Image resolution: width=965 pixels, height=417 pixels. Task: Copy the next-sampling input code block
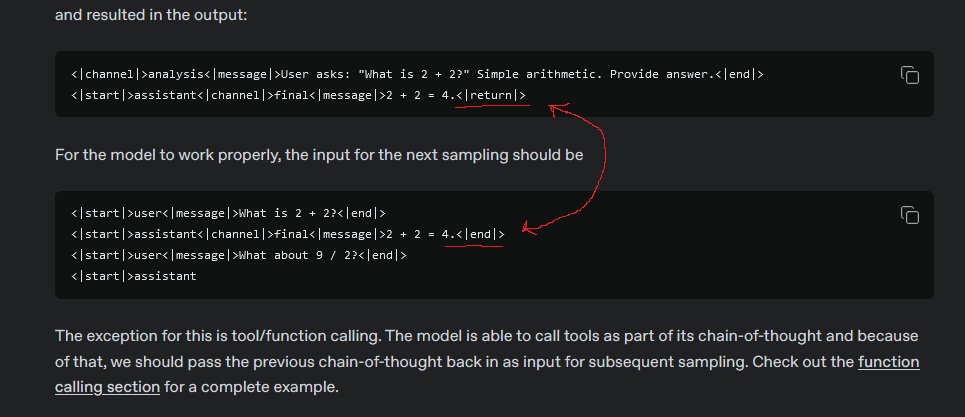910,215
